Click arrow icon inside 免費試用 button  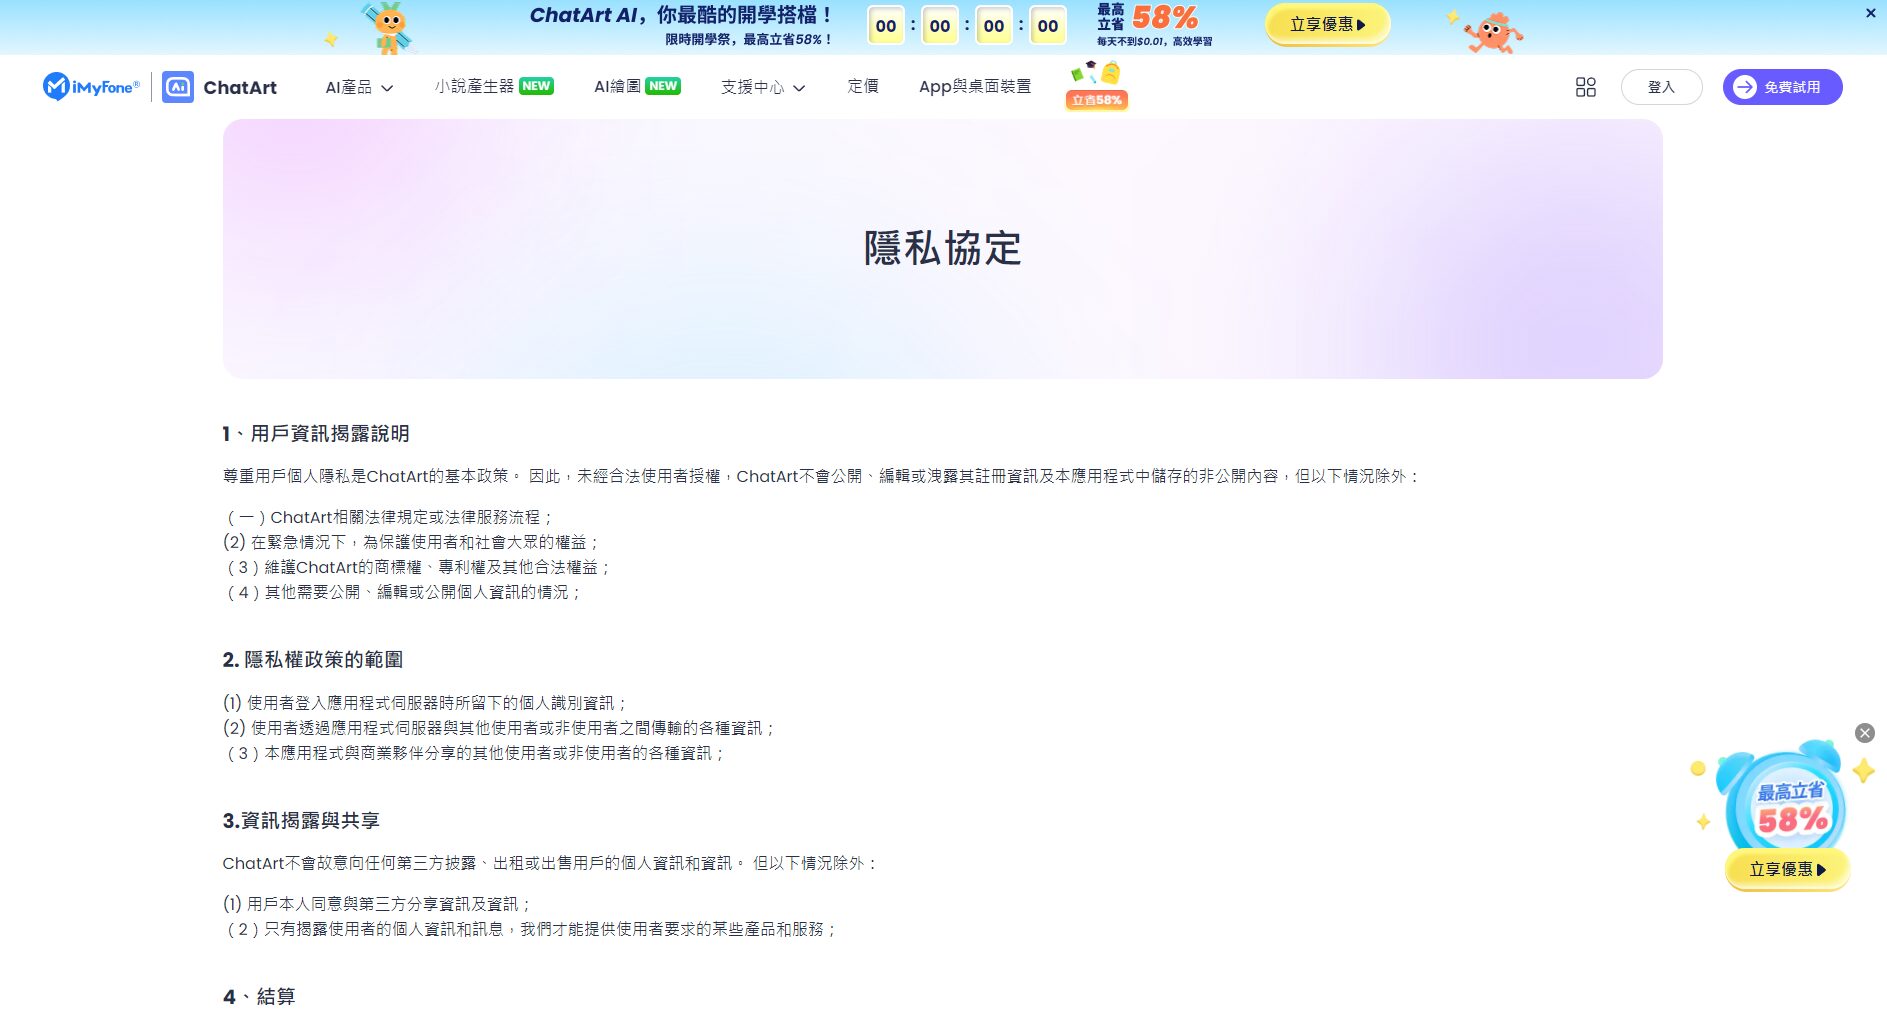click(x=1744, y=87)
